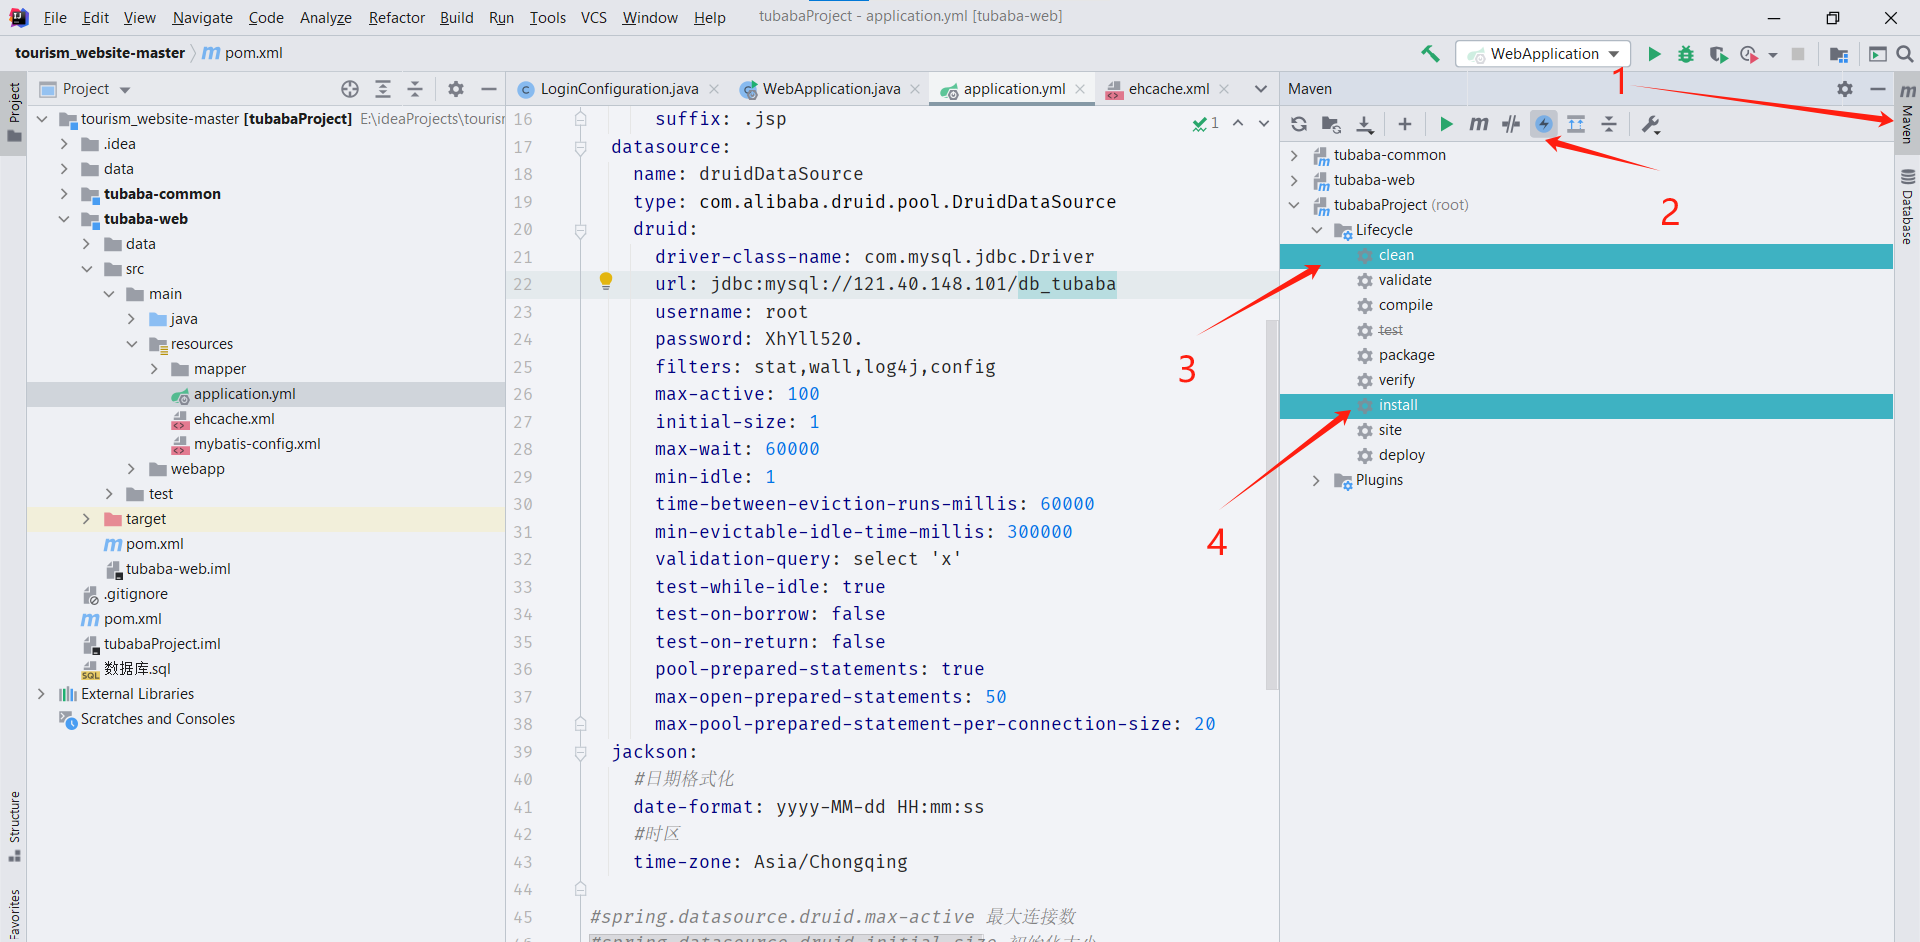Add Maven project with plus icon
This screenshot has width=1920, height=942.
[x=1405, y=124]
